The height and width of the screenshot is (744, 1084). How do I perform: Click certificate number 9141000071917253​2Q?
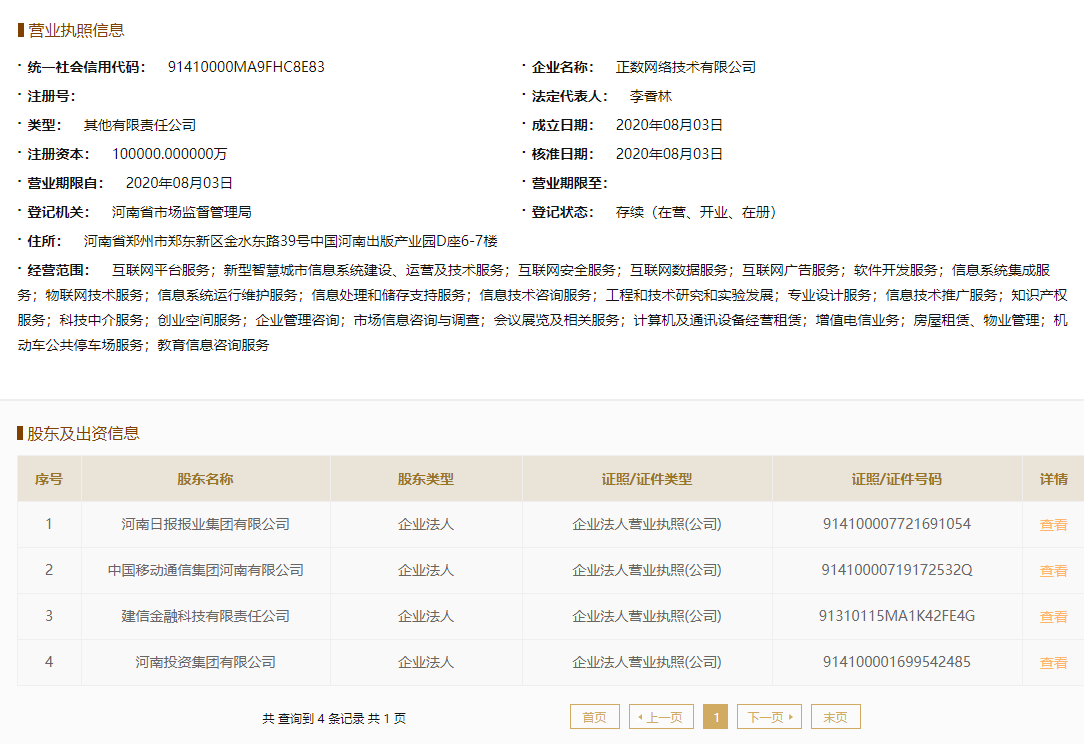click(897, 570)
